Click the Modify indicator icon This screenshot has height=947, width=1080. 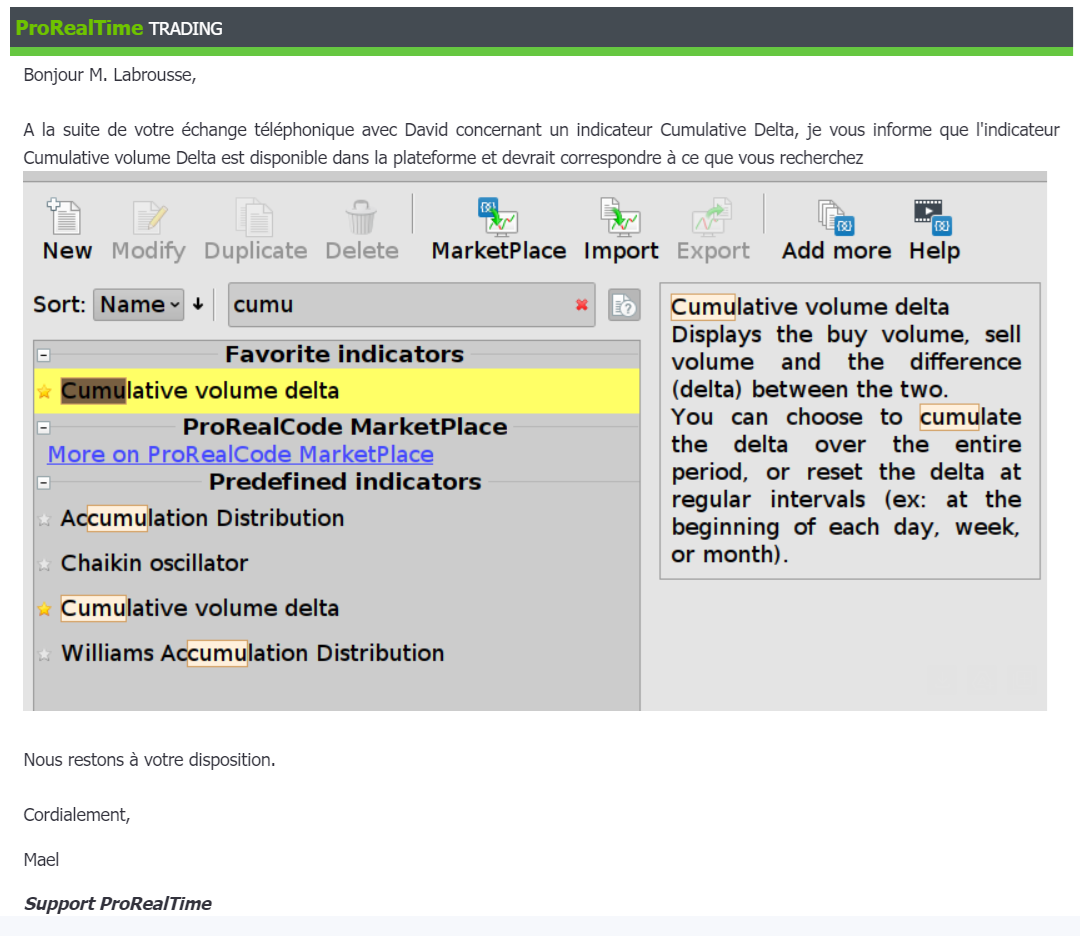coord(148,217)
